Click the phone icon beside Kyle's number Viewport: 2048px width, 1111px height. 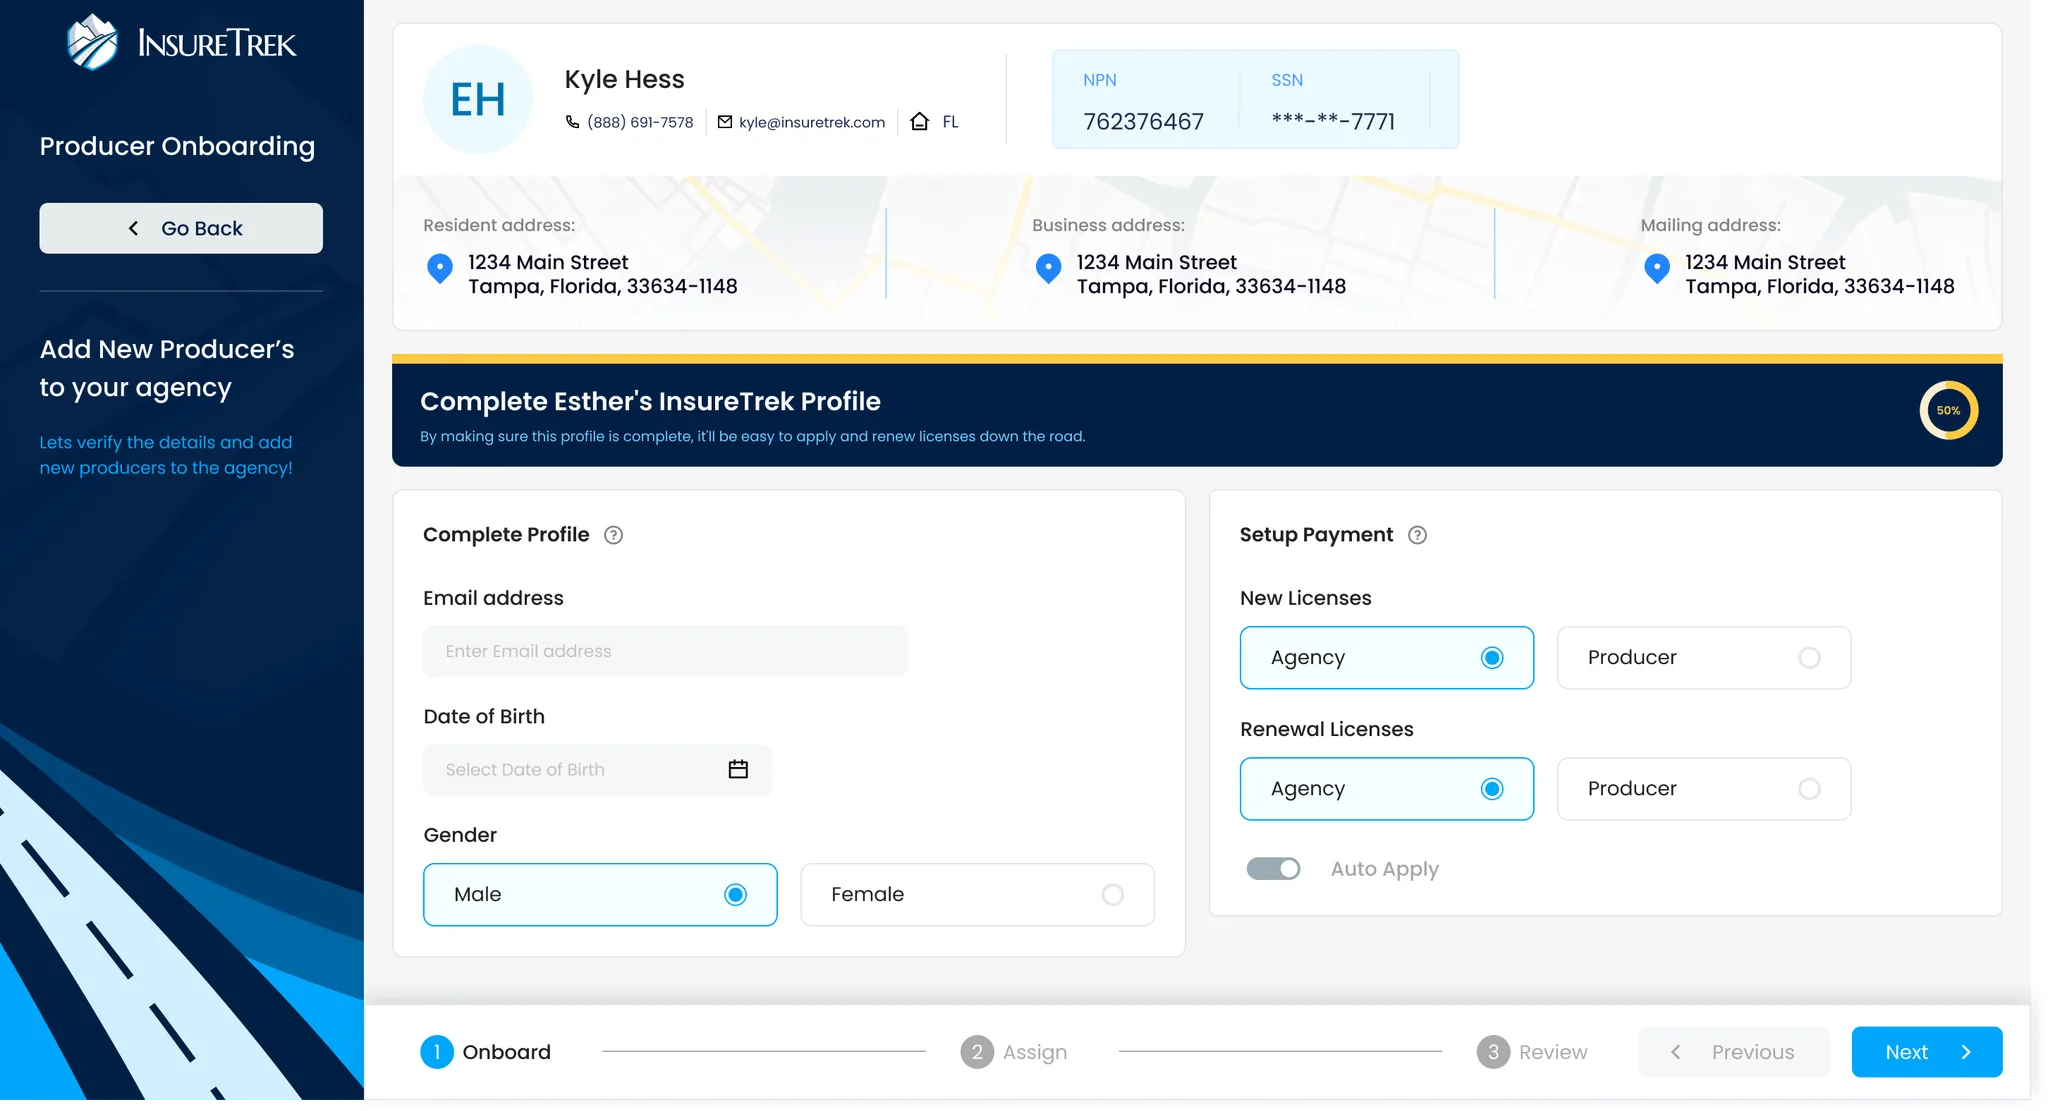(572, 121)
